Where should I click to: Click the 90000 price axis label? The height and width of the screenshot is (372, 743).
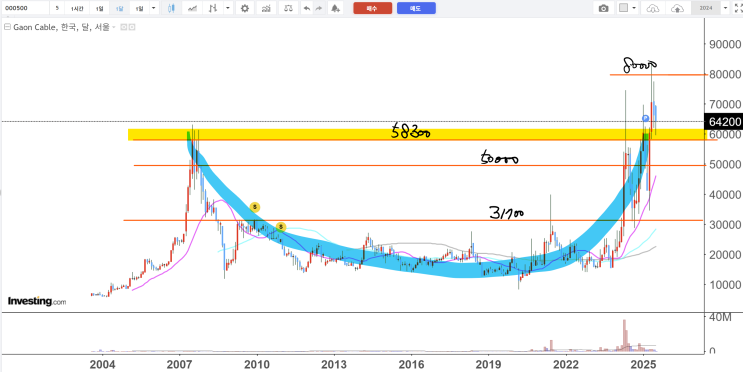724,44
